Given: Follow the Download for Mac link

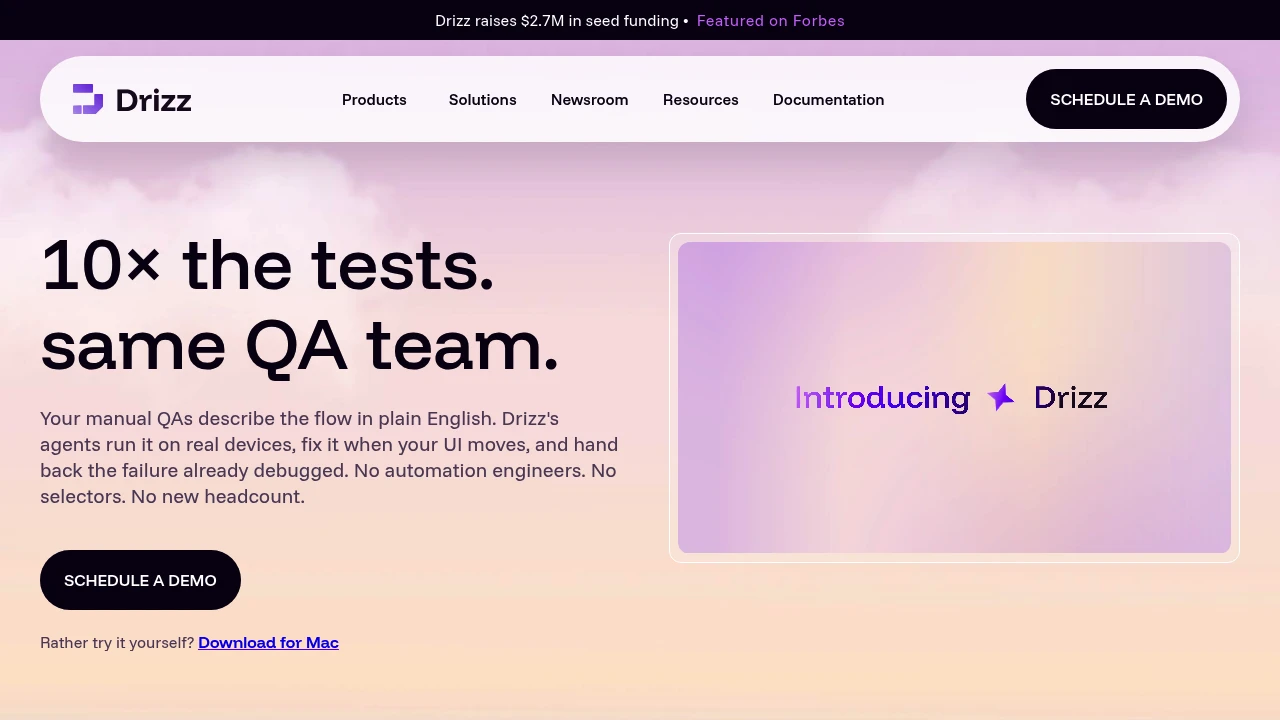Looking at the screenshot, I should point(268,643).
